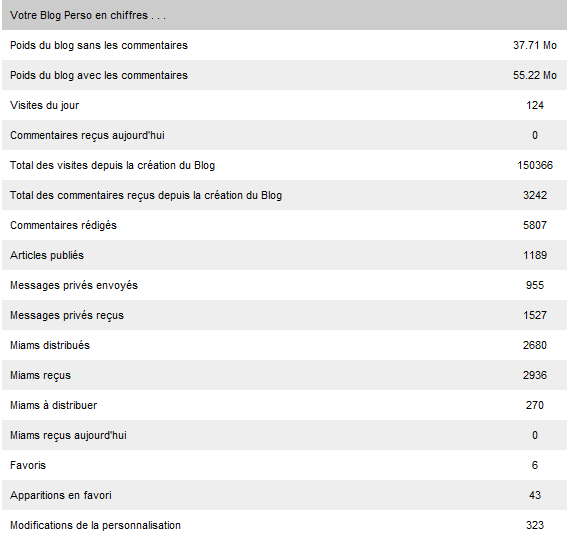Select the 'Favoris' row label
Viewport: 567px width, 539px height.
coord(28,465)
